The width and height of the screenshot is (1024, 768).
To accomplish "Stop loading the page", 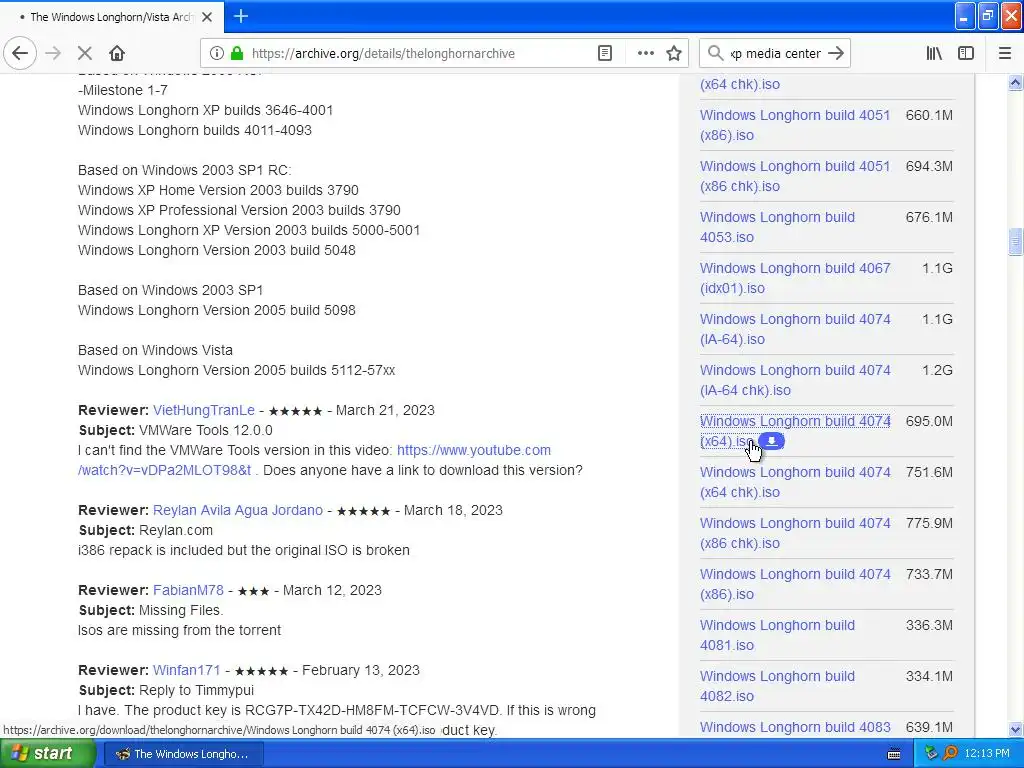I will click(x=84, y=53).
